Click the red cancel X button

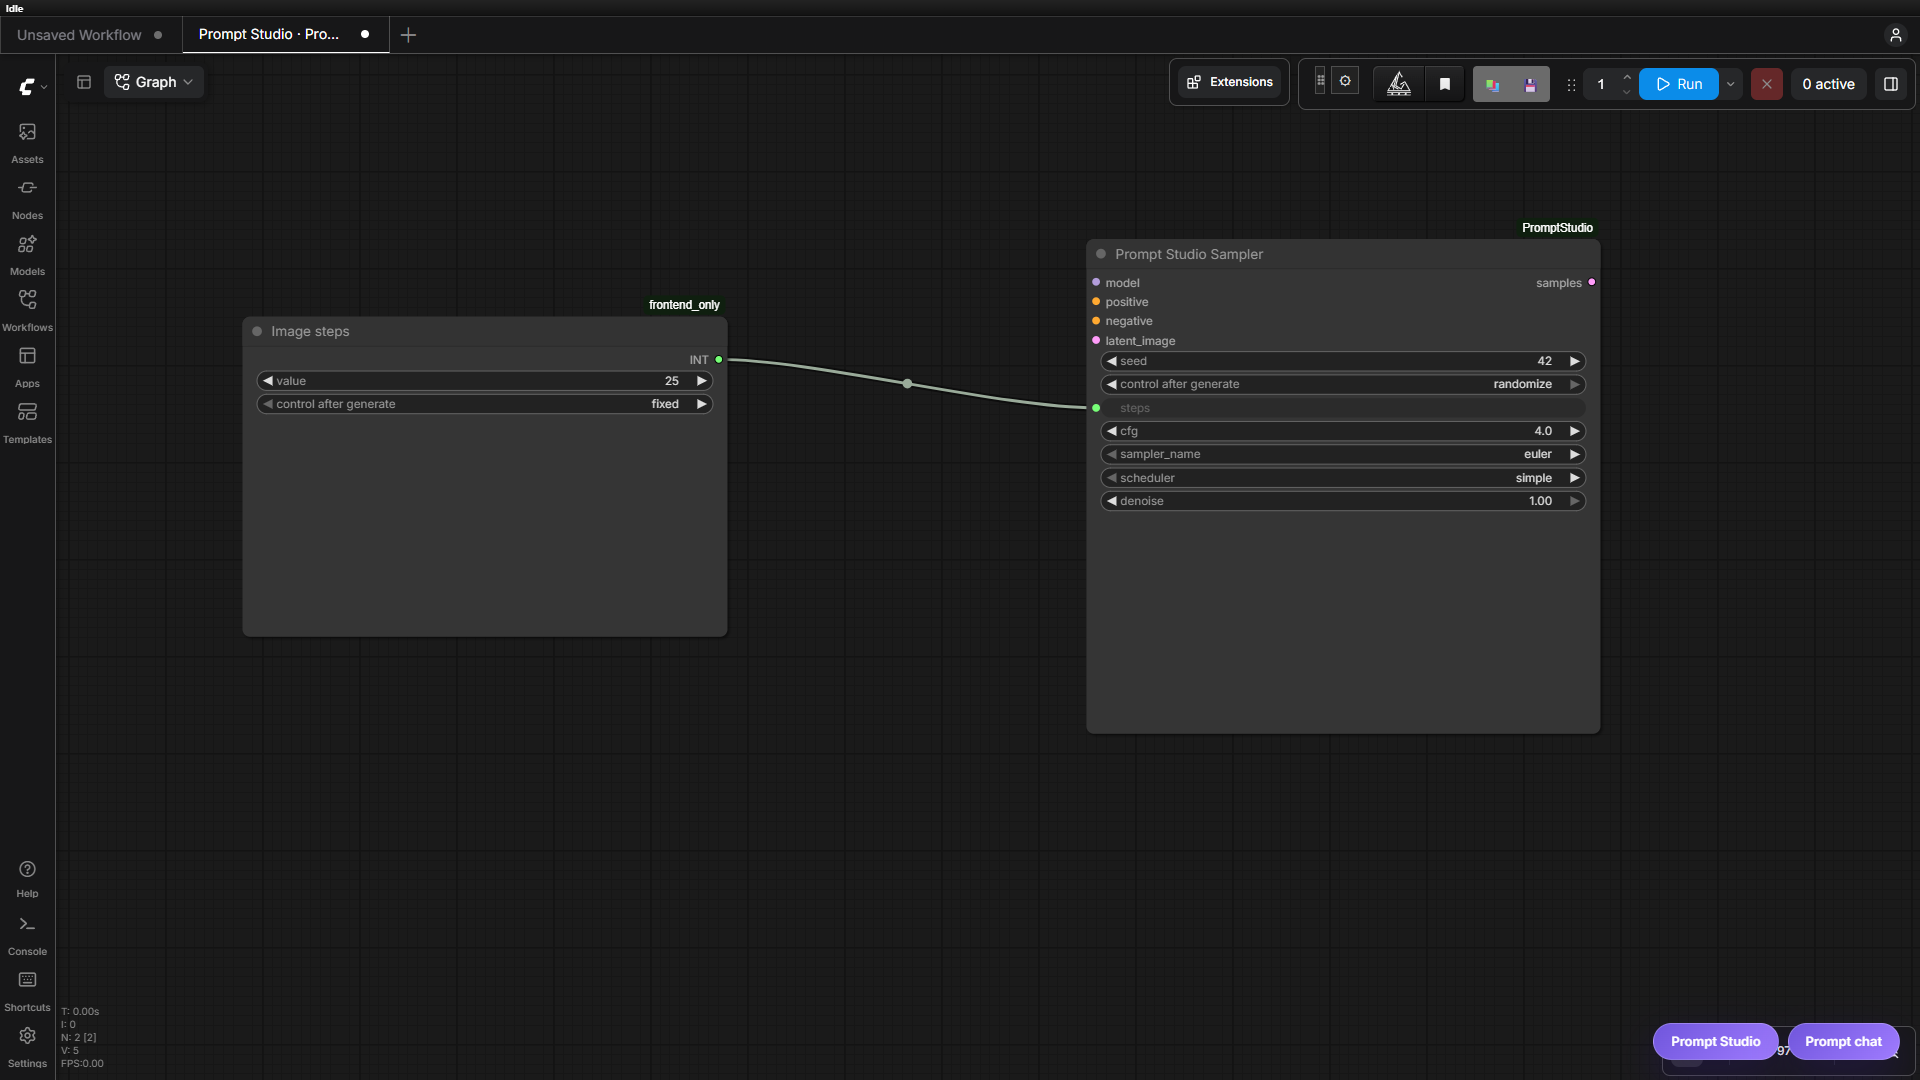[1767, 84]
